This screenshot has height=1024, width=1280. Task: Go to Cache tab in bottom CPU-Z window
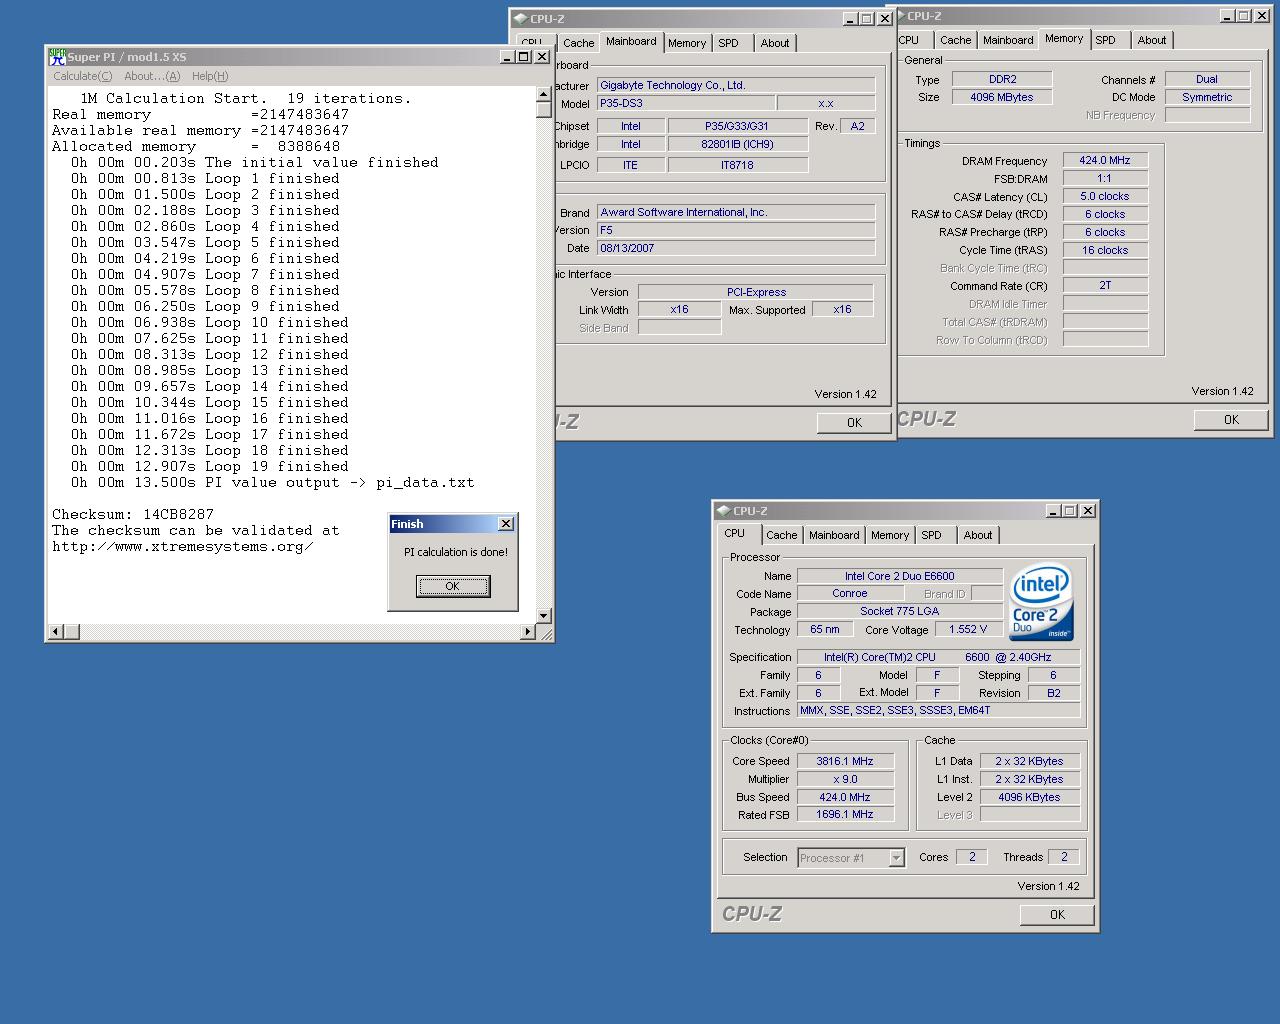782,535
